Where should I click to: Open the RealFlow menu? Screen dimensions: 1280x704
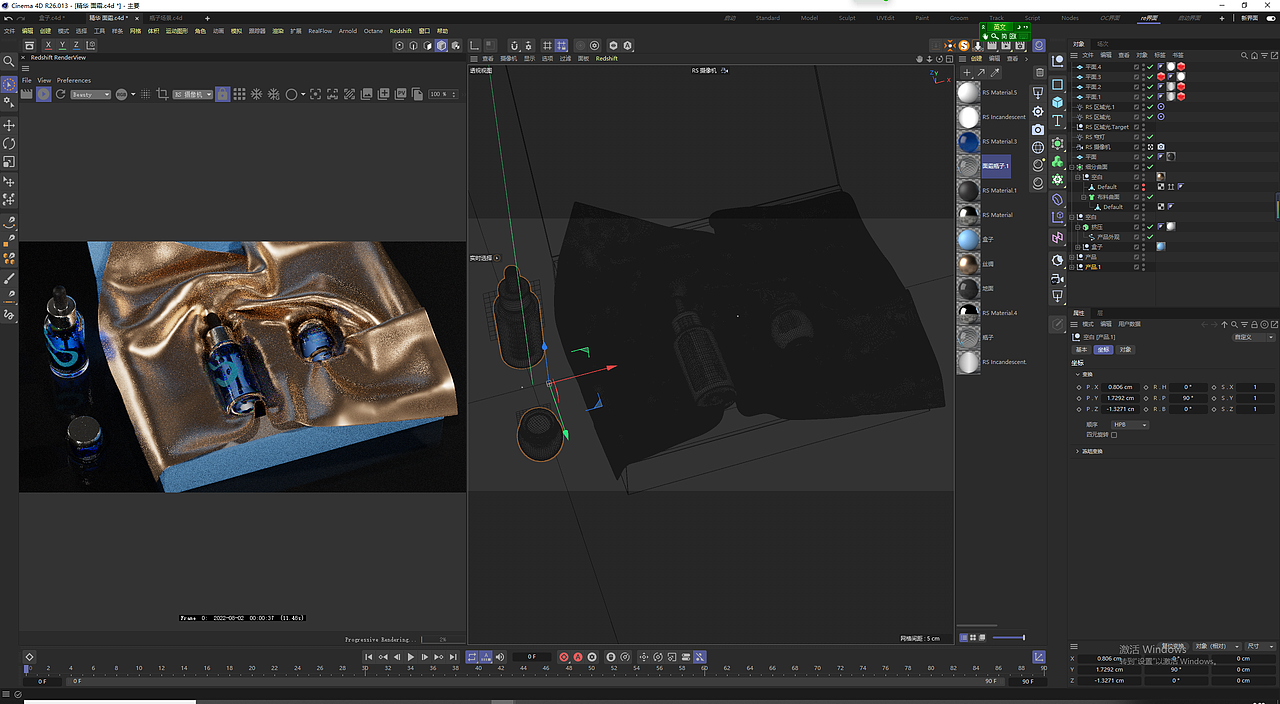[x=320, y=31]
